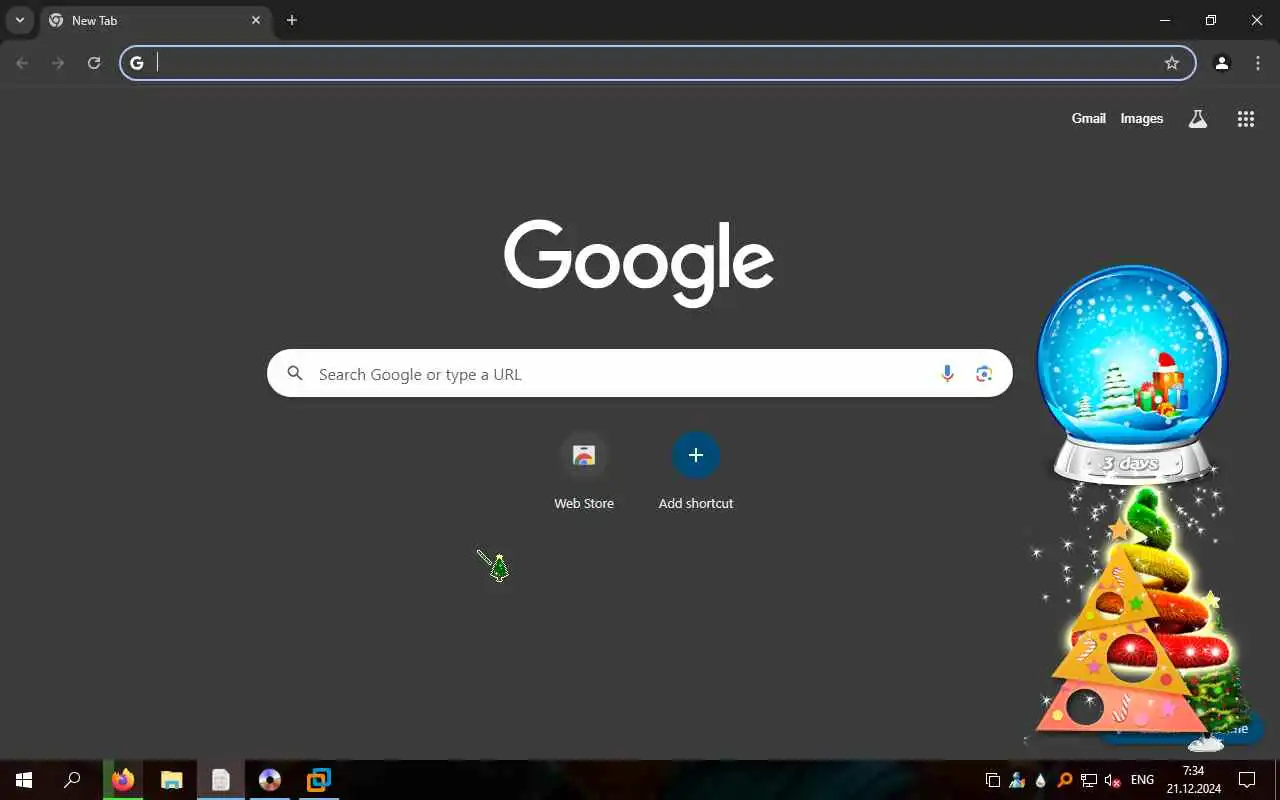Click the Add shortcut button
This screenshot has width=1280, height=800.
point(696,471)
